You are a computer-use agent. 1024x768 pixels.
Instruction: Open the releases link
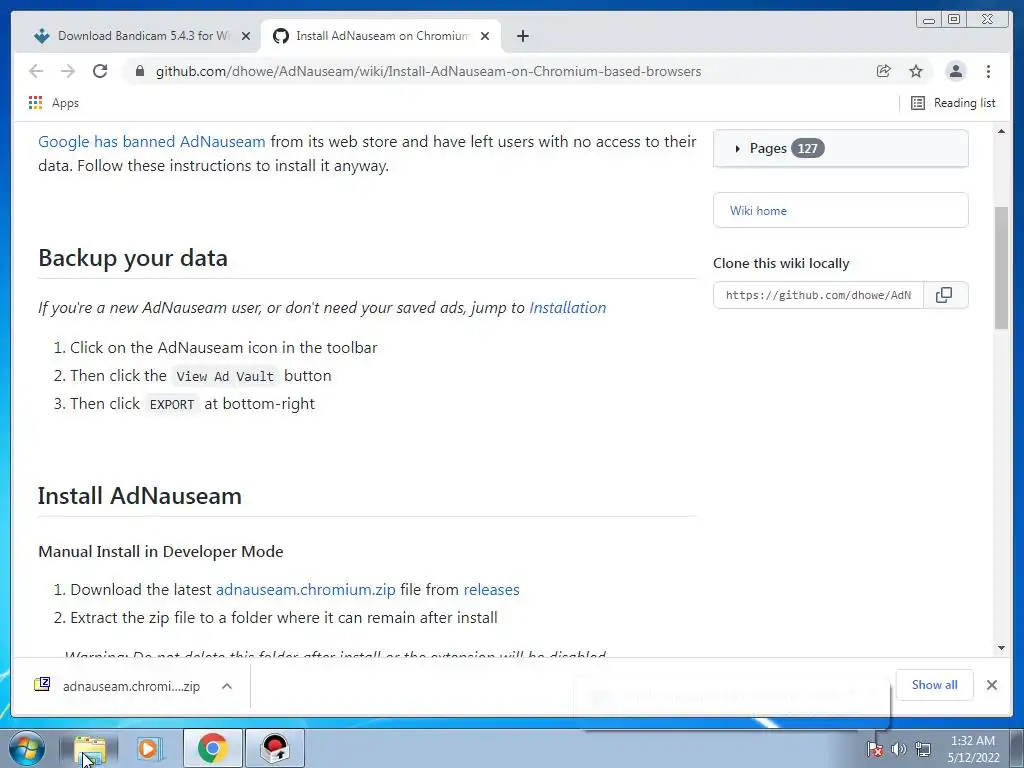coord(491,590)
